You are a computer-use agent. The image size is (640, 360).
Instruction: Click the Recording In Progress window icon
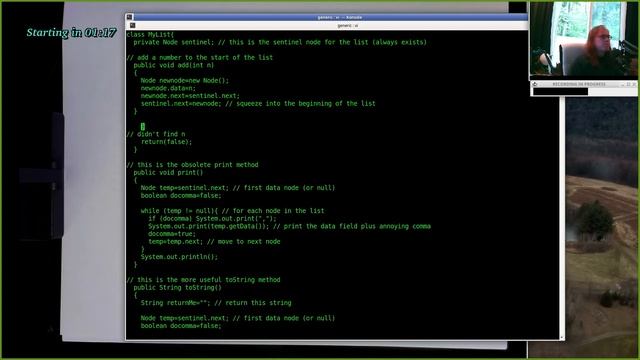click(535, 84)
